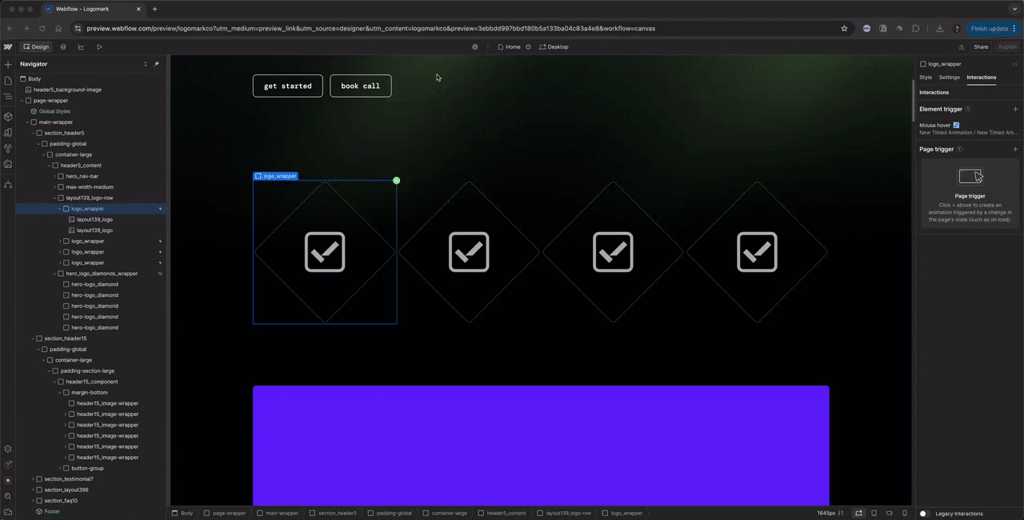1024x520 pixels.
Task: Open the Pages panel icon
Action: (x=8, y=80)
